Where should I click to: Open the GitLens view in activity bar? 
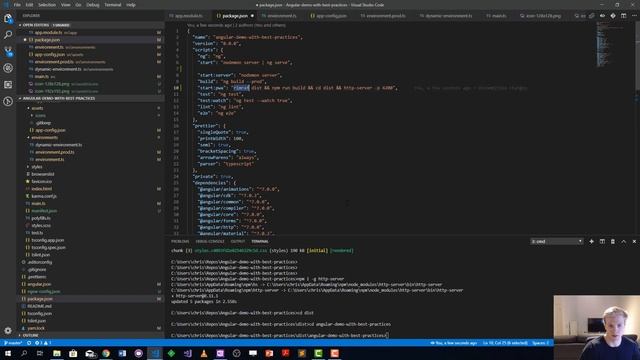click(x=8, y=101)
